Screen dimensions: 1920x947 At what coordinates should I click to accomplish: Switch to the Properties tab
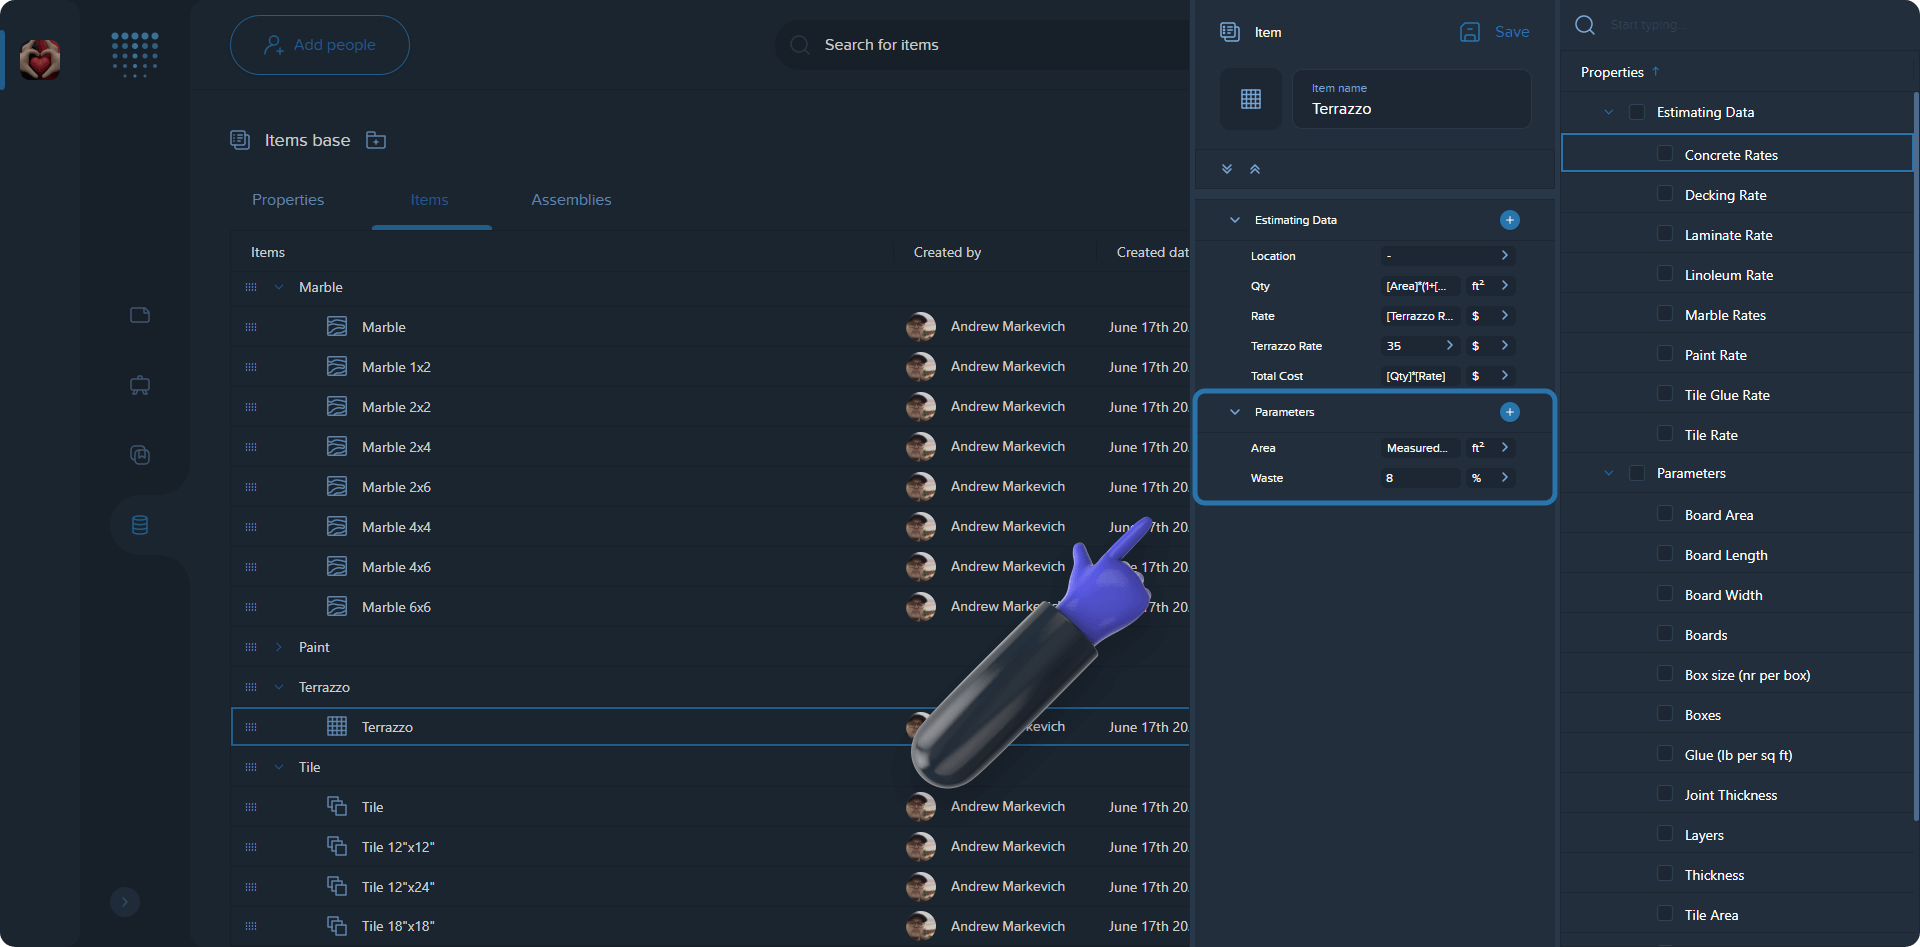pyautogui.click(x=288, y=200)
